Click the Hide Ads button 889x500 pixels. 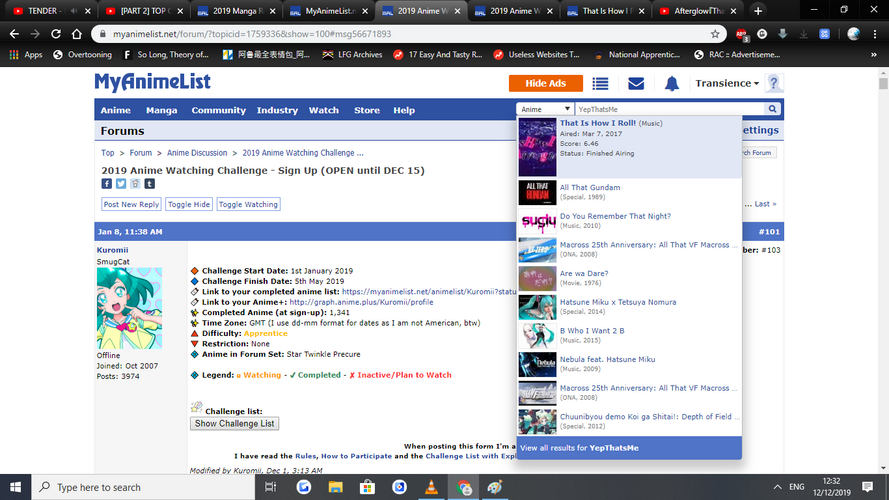tap(545, 84)
